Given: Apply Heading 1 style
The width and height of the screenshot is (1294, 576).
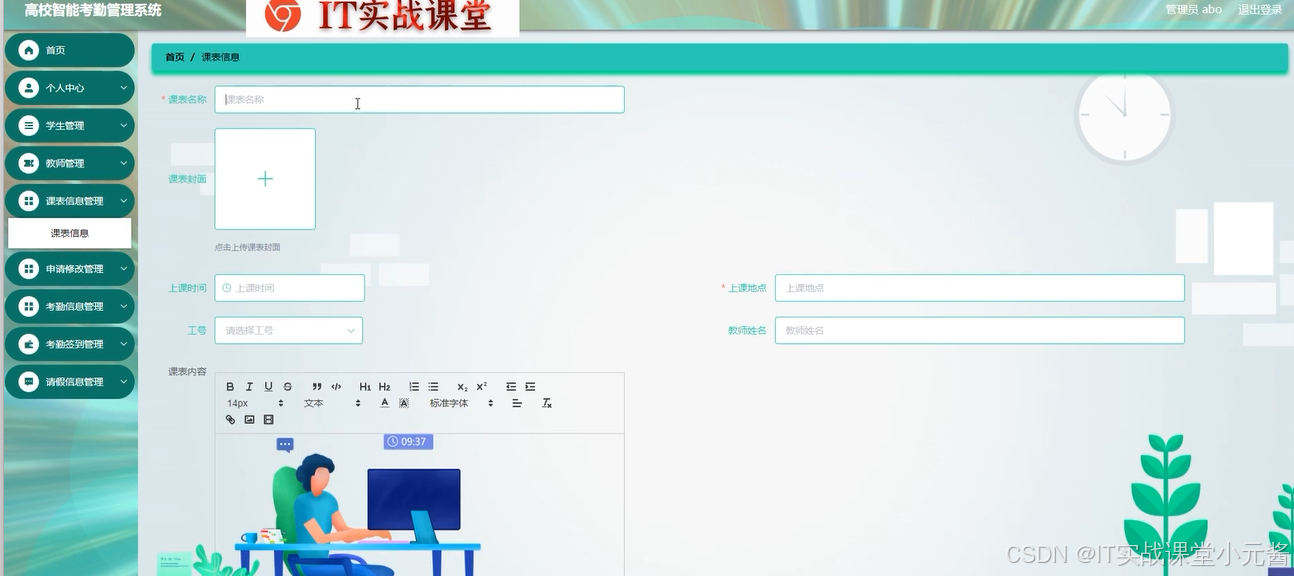Looking at the screenshot, I should tap(365, 387).
